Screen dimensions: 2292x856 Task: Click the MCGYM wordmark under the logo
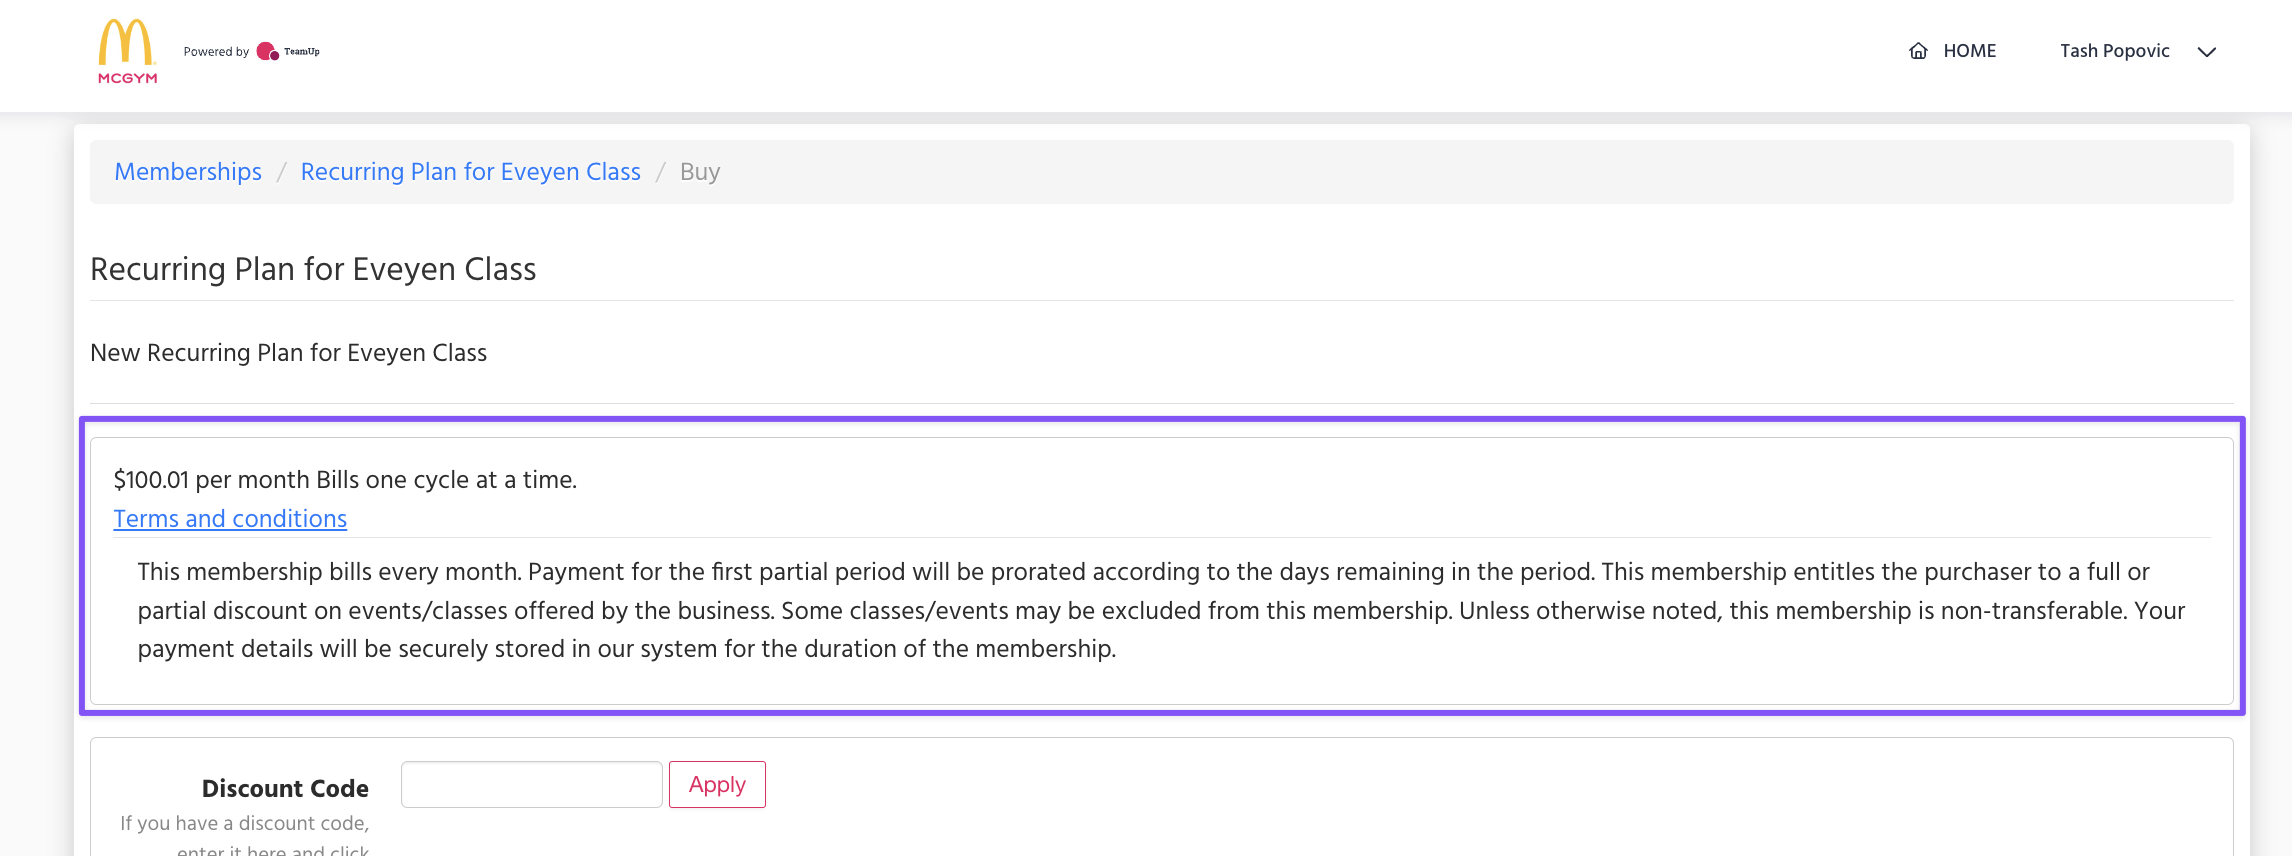pyautogui.click(x=127, y=78)
